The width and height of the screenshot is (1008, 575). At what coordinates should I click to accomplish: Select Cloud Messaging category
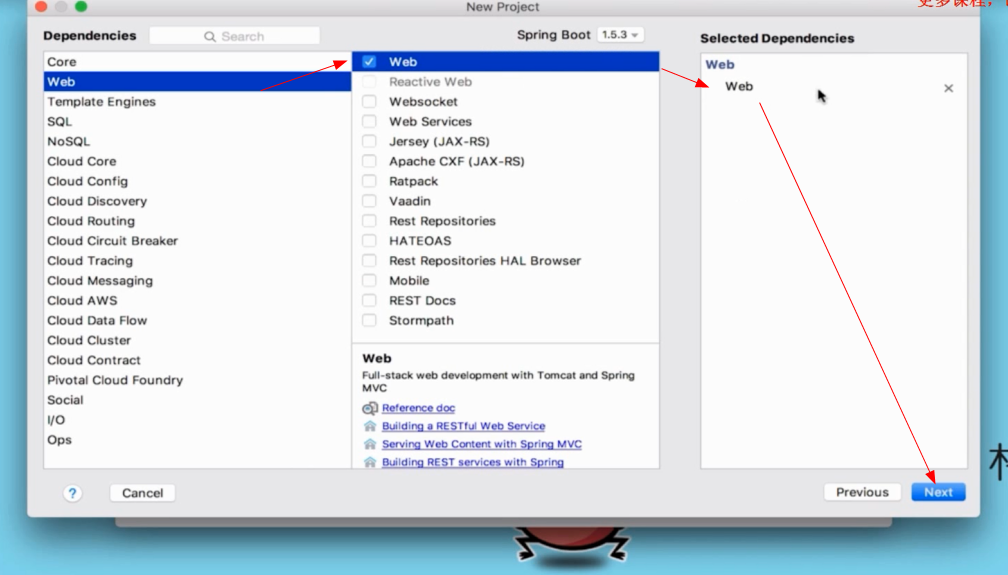pos(197,280)
